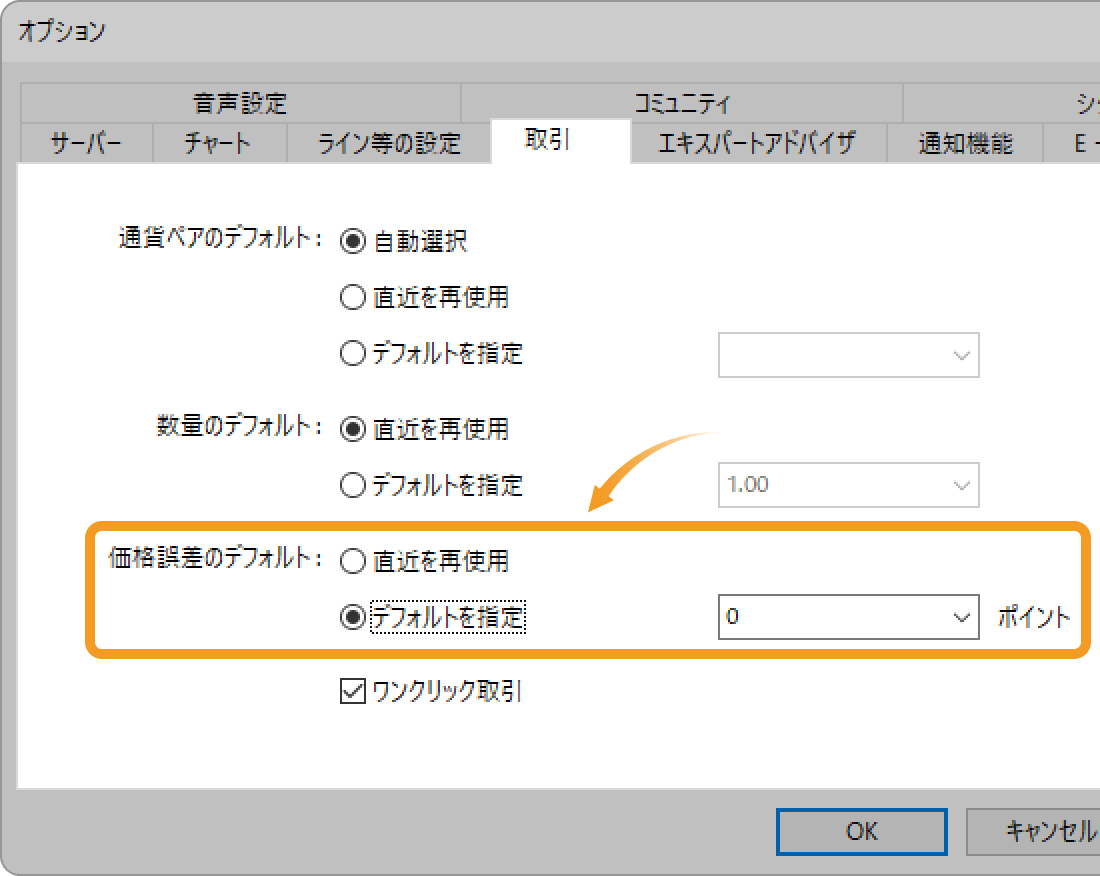The image size is (1100, 876).
Task: Open the volume default 1.00 dropdown
Action: point(848,485)
